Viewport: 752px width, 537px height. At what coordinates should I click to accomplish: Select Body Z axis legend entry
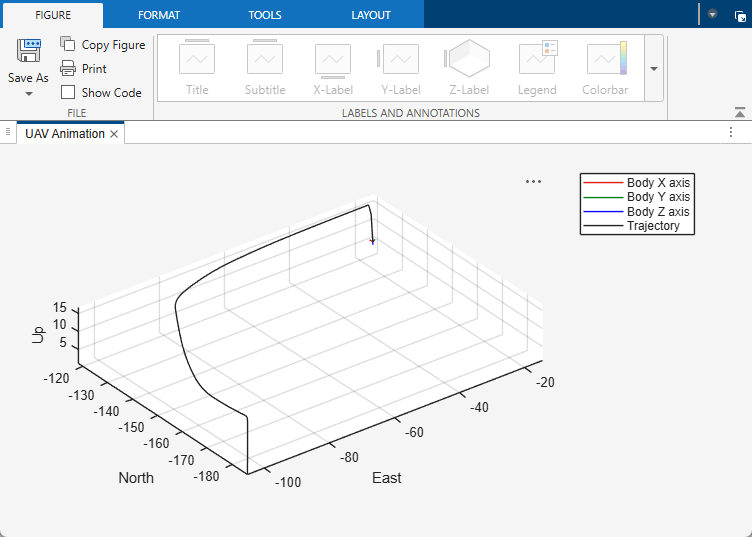(x=636, y=211)
